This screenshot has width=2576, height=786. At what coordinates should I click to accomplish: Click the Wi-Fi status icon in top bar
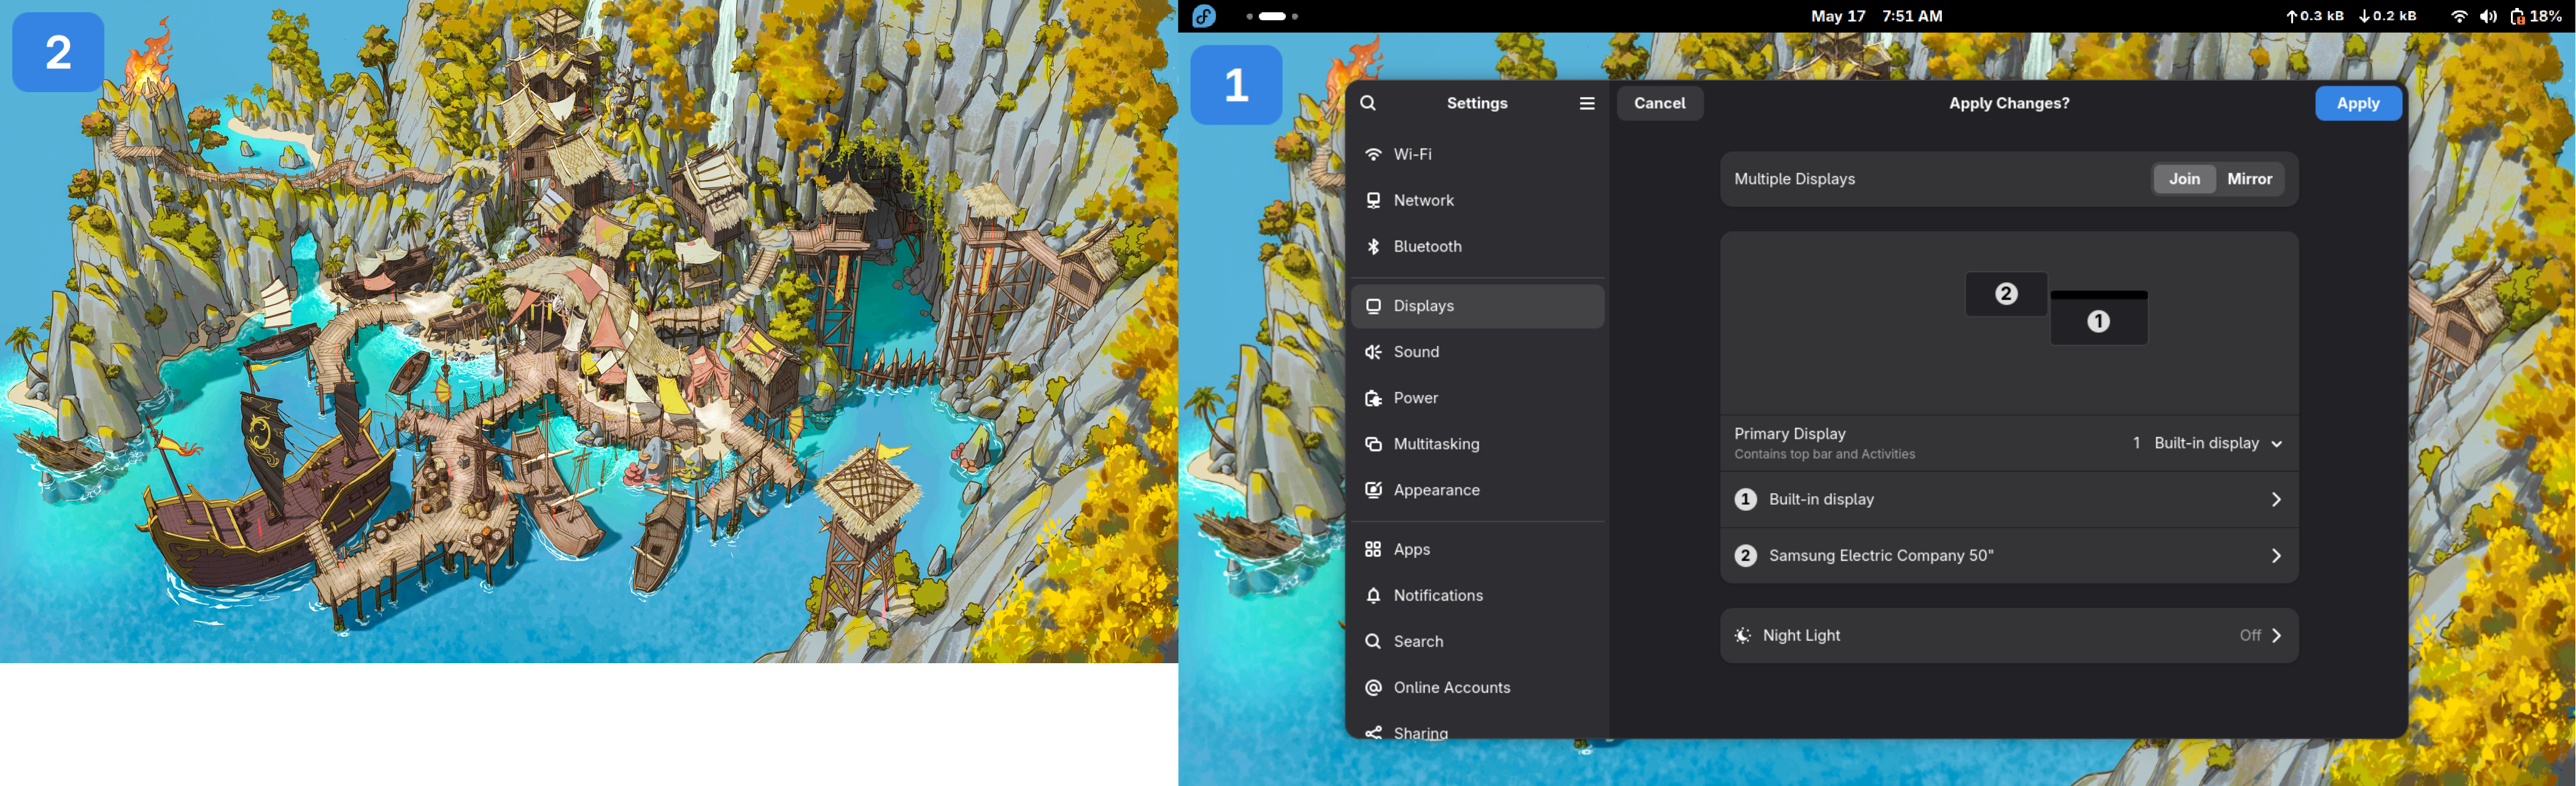[x=2459, y=16]
